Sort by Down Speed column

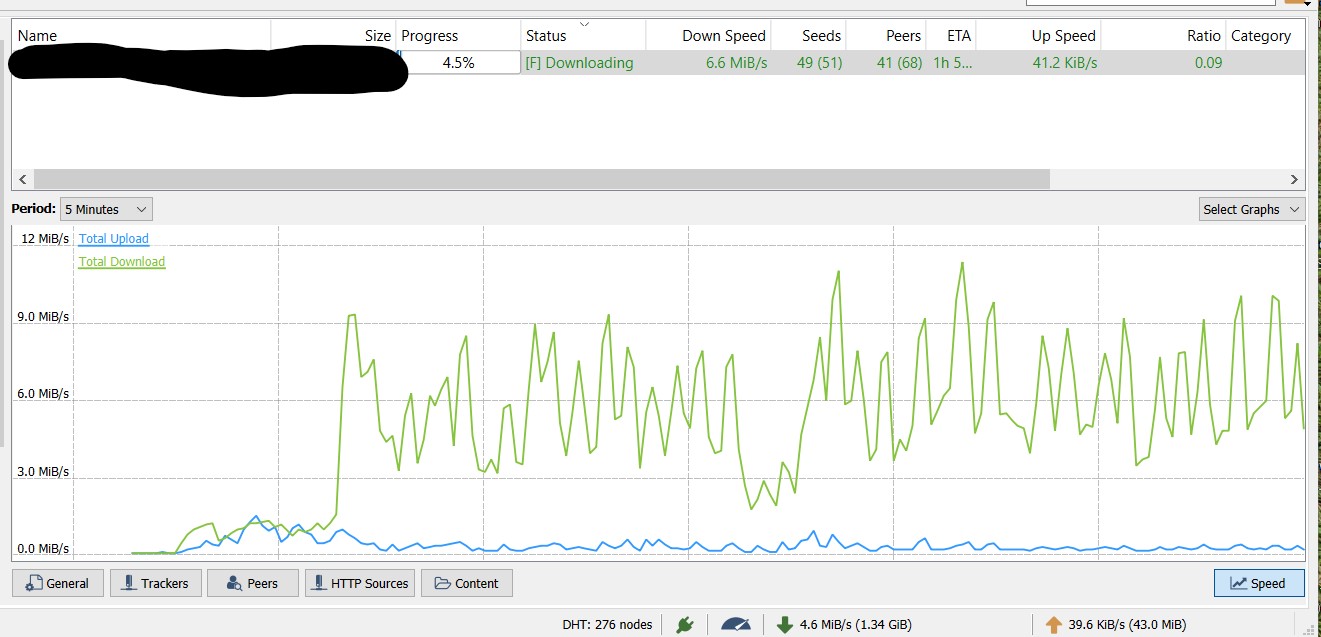pyautogui.click(x=709, y=35)
